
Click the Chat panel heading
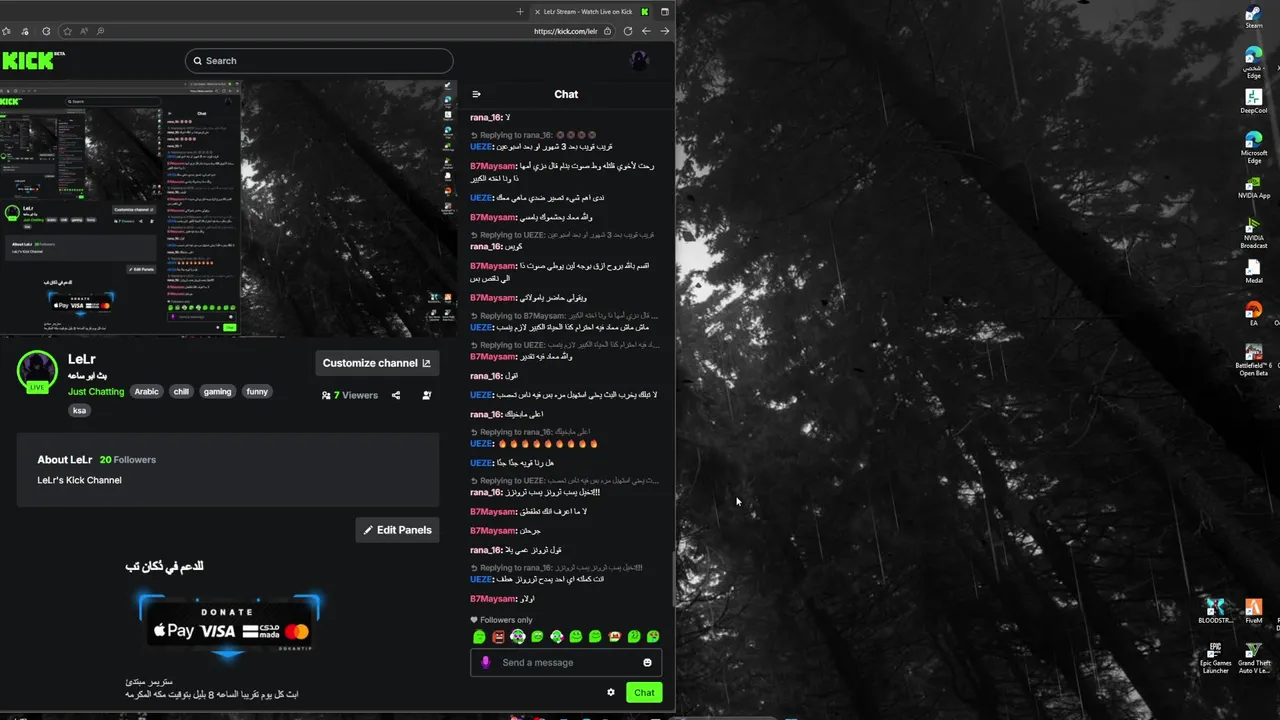coord(566,94)
